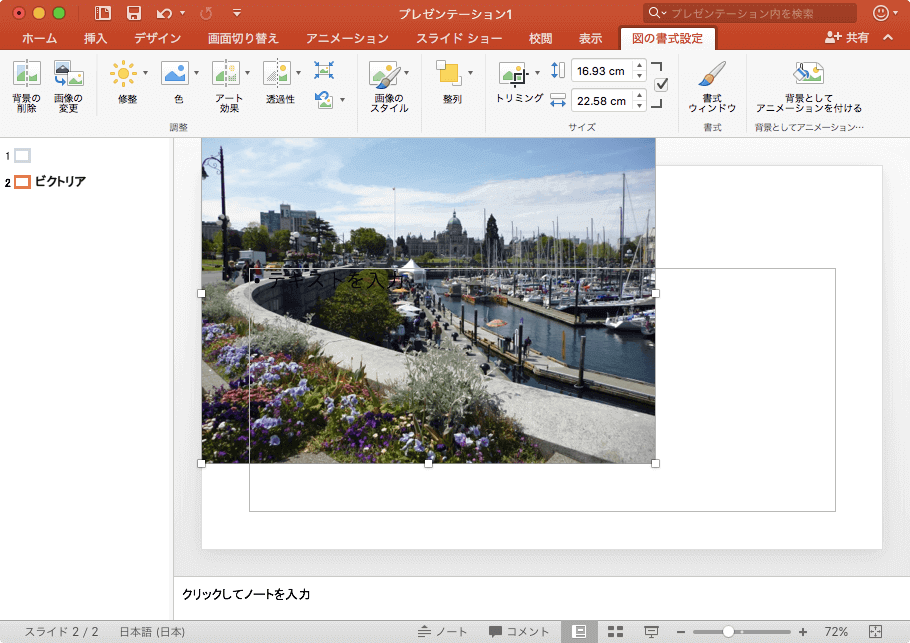Open the Transitions (画面切り替え) tab
Viewport: 910px width, 643px height.
tap(243, 38)
